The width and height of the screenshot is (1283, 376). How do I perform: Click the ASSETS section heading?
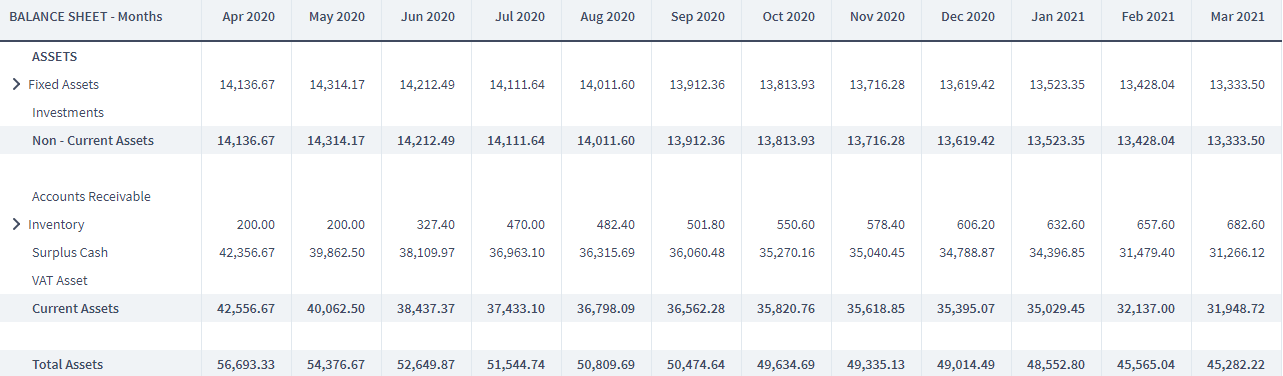[55, 57]
